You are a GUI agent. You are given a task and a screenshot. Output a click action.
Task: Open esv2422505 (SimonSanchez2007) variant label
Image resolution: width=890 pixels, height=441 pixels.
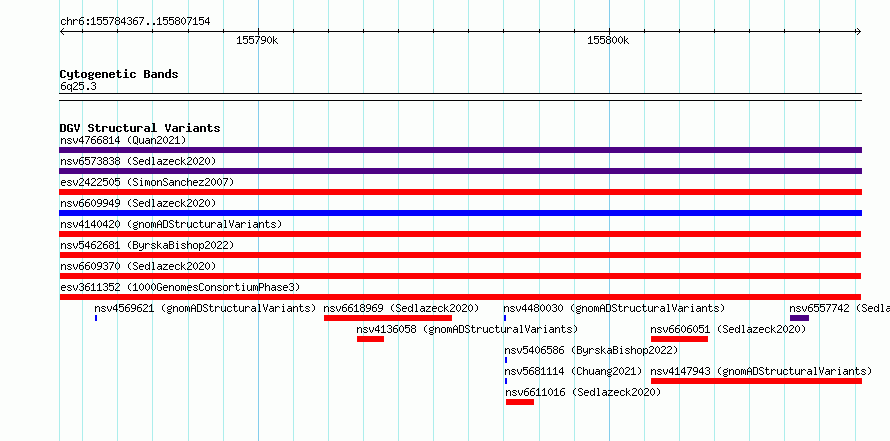pyautogui.click(x=147, y=182)
